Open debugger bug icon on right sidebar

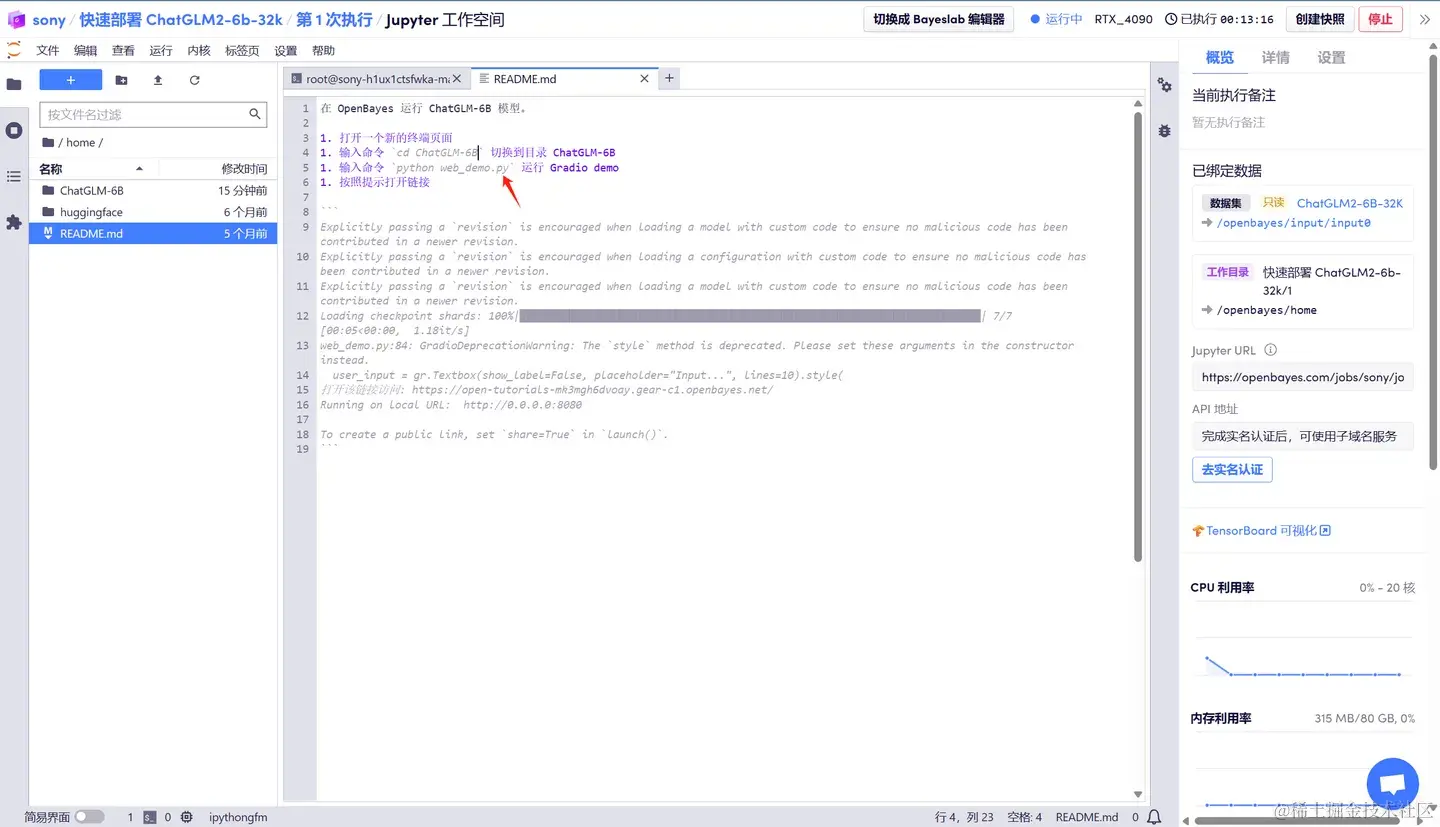tap(1164, 131)
